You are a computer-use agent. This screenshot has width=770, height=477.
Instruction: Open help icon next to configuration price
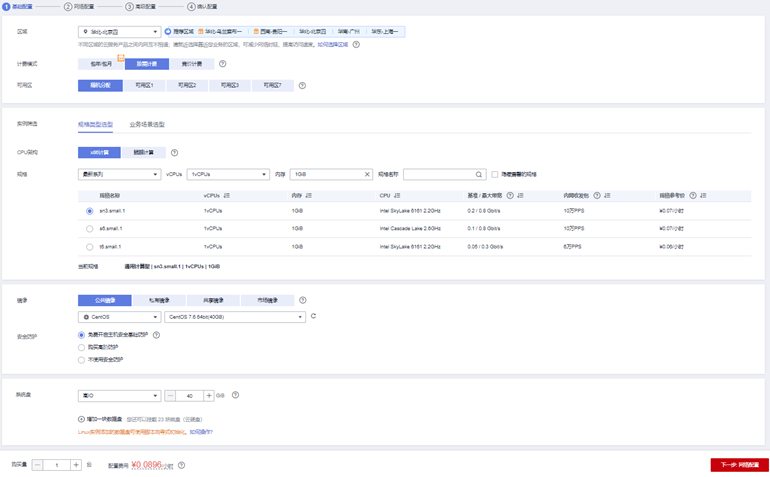point(182,465)
